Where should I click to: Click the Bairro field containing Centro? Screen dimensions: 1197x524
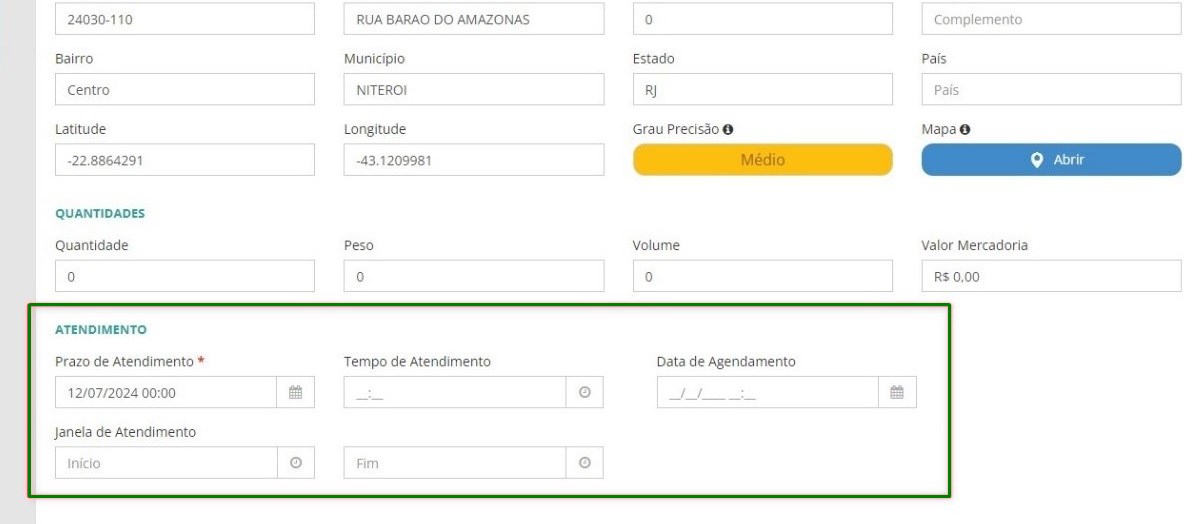[x=184, y=90]
